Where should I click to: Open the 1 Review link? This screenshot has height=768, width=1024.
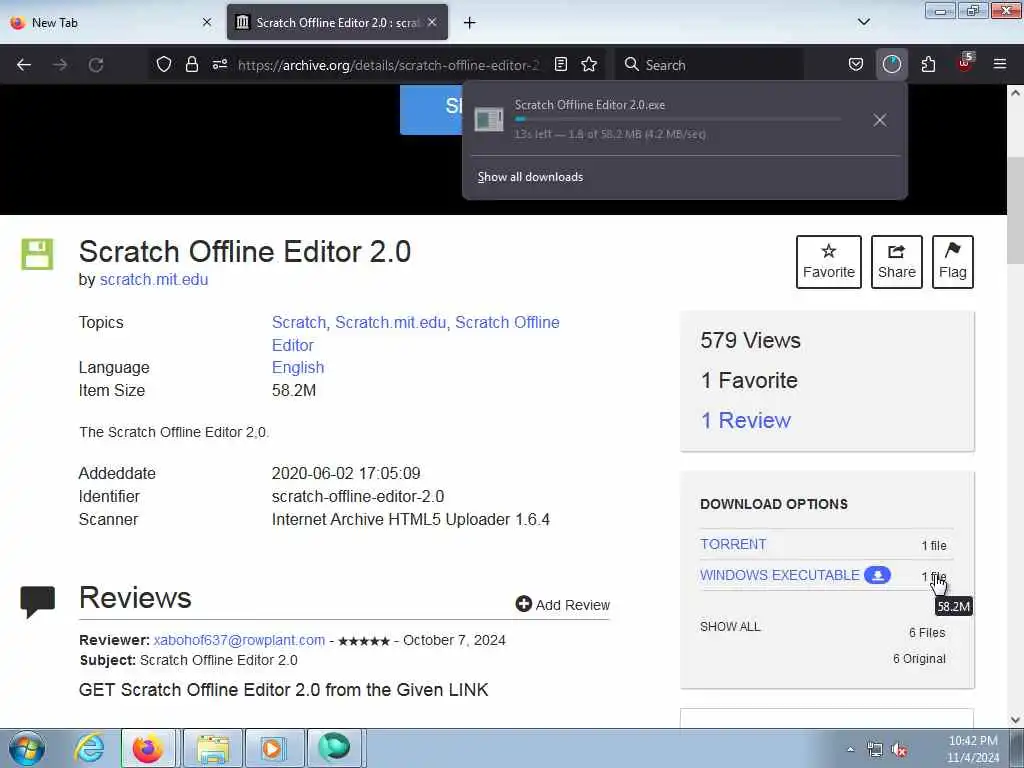tap(746, 421)
